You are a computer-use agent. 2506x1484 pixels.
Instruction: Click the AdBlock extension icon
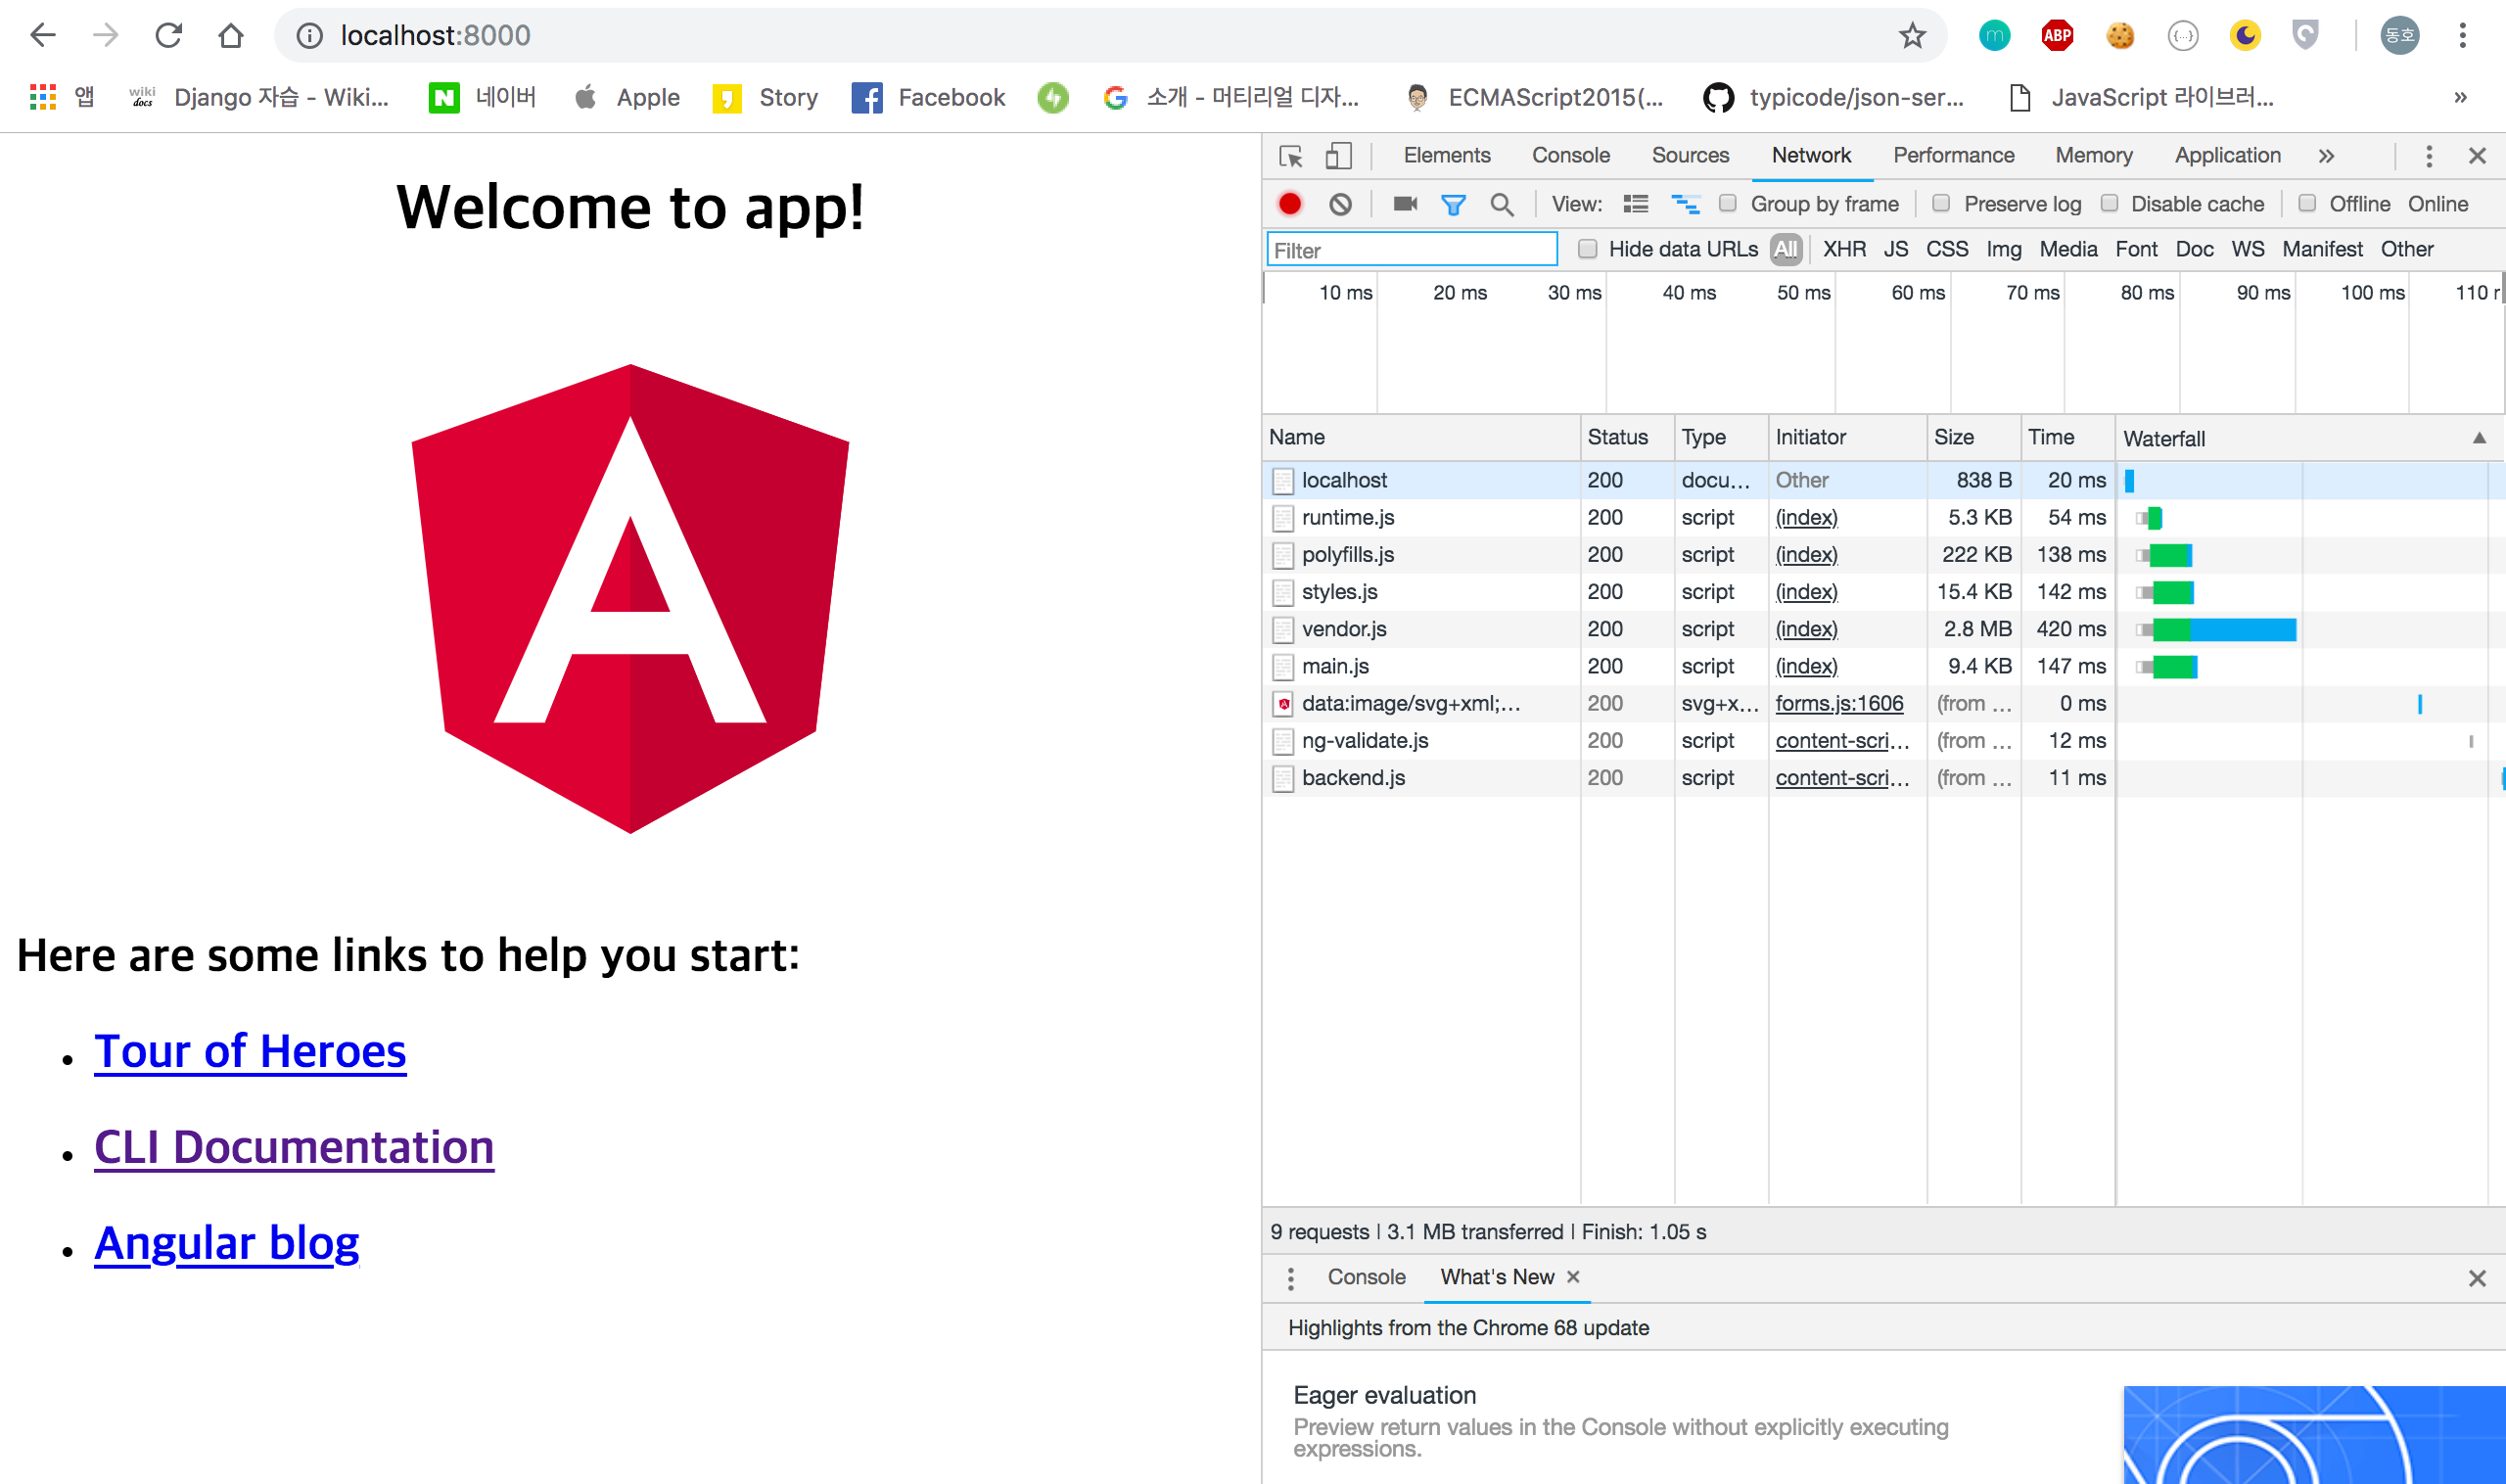(x=2057, y=35)
